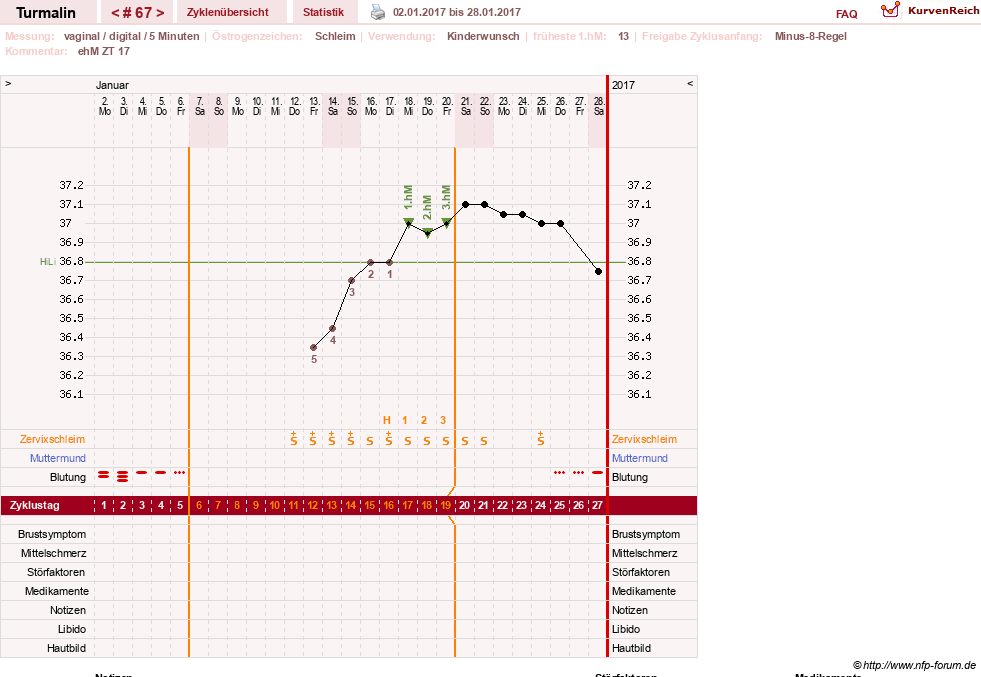
Task: Click the date column 28. Sa
Action: [x=599, y=106]
